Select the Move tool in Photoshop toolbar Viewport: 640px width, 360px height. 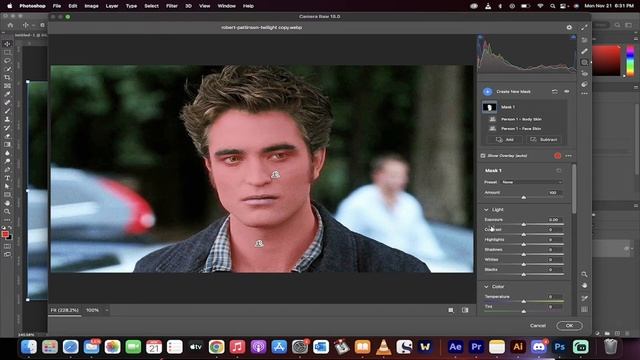pyautogui.click(x=7, y=44)
